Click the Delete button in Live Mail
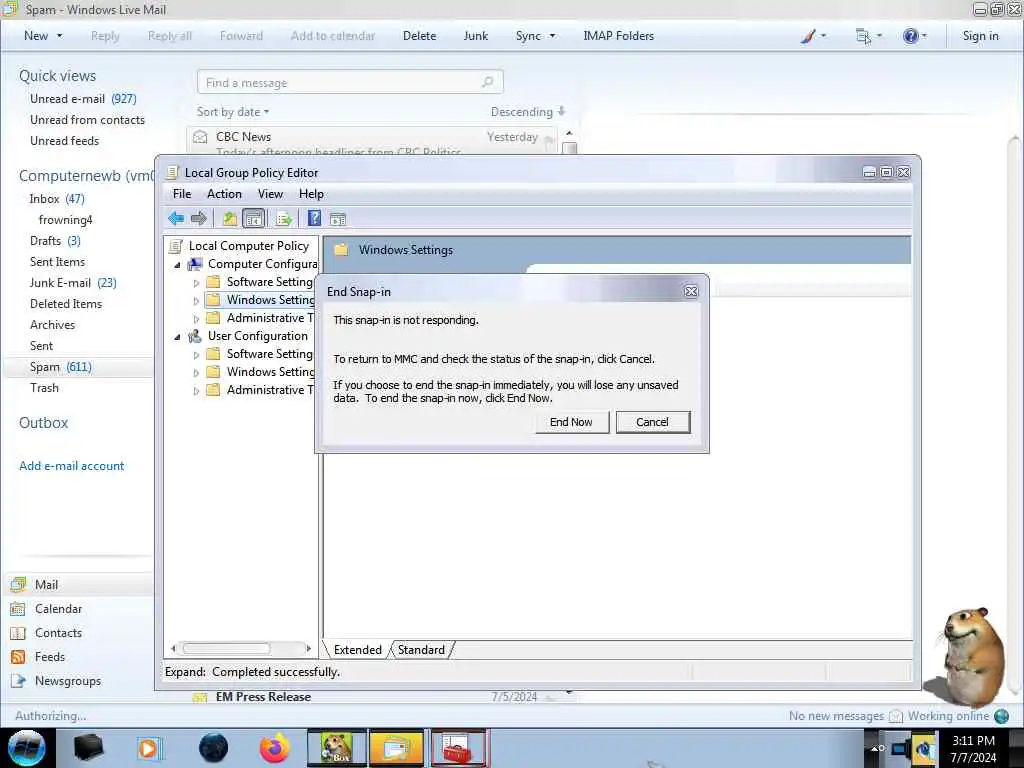The height and width of the screenshot is (768, 1024). click(x=419, y=36)
